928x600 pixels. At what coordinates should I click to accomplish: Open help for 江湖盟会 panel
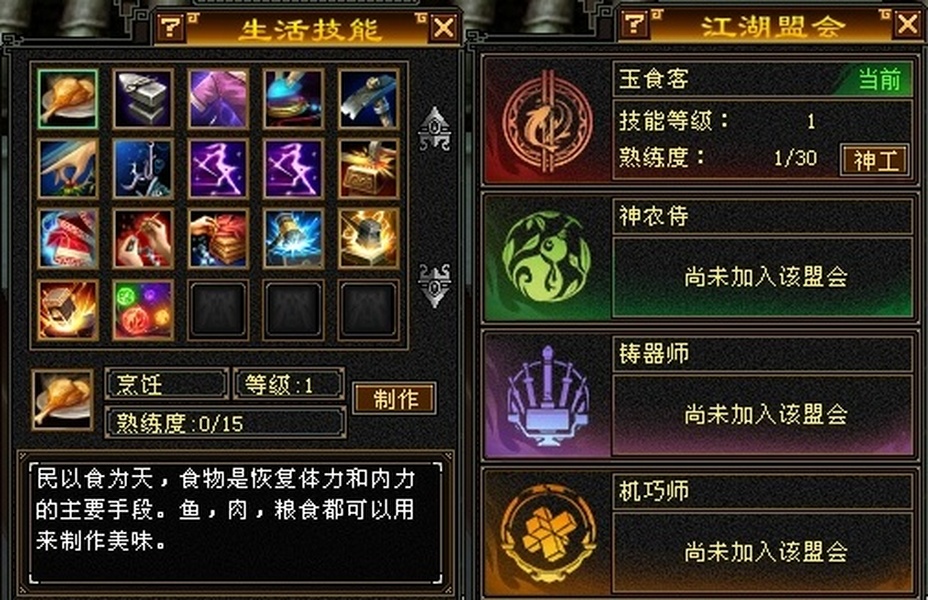point(635,24)
